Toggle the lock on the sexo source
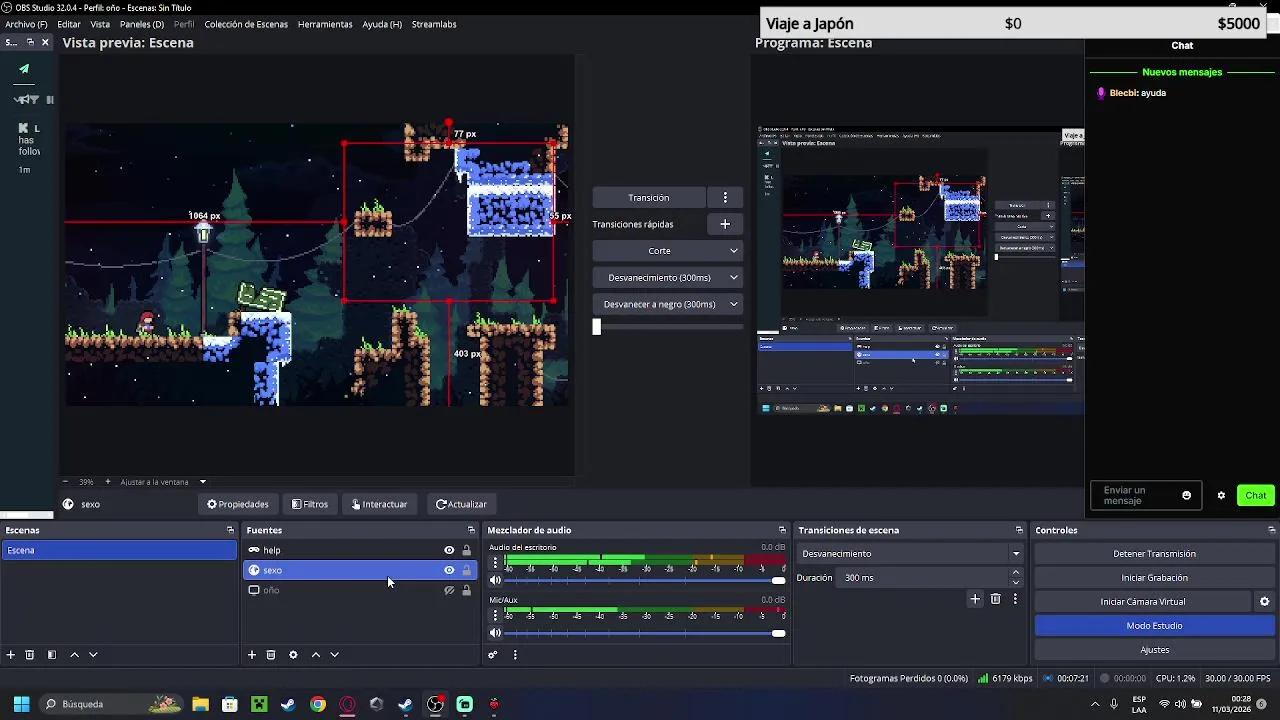Viewport: 1280px width, 720px height. click(466, 570)
